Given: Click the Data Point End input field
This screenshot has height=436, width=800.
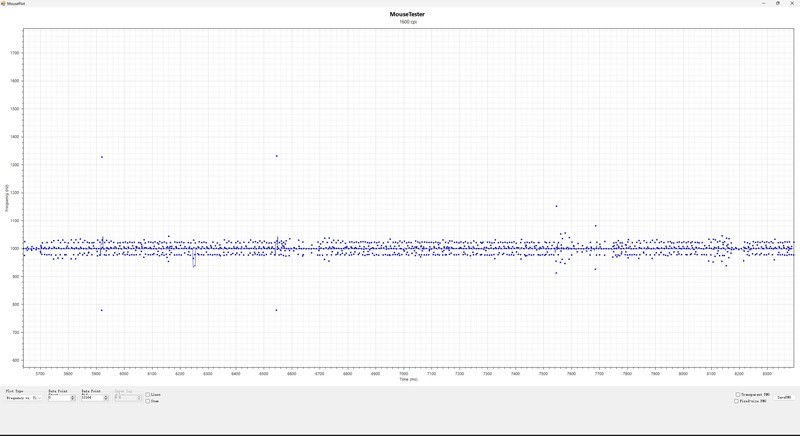Looking at the screenshot, I should point(91,398).
